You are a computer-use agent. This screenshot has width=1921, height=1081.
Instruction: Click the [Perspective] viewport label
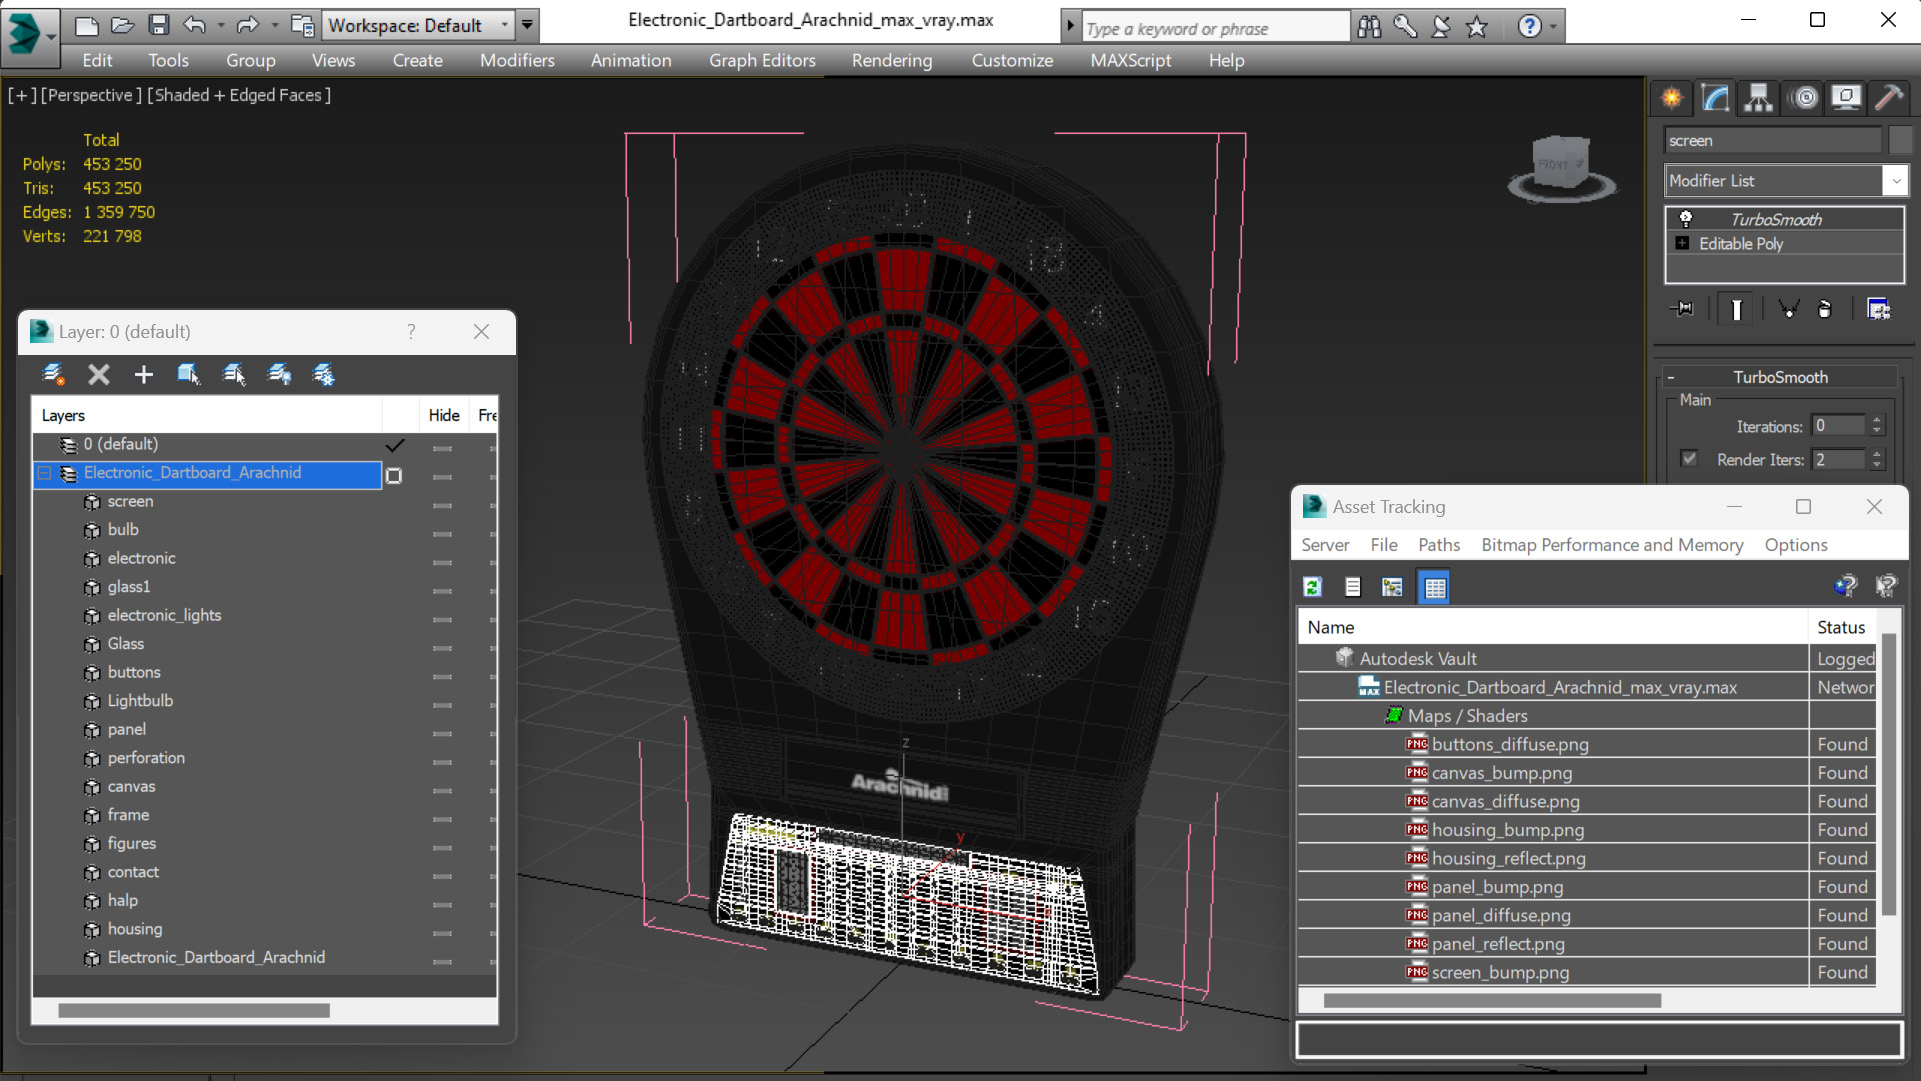point(89,95)
